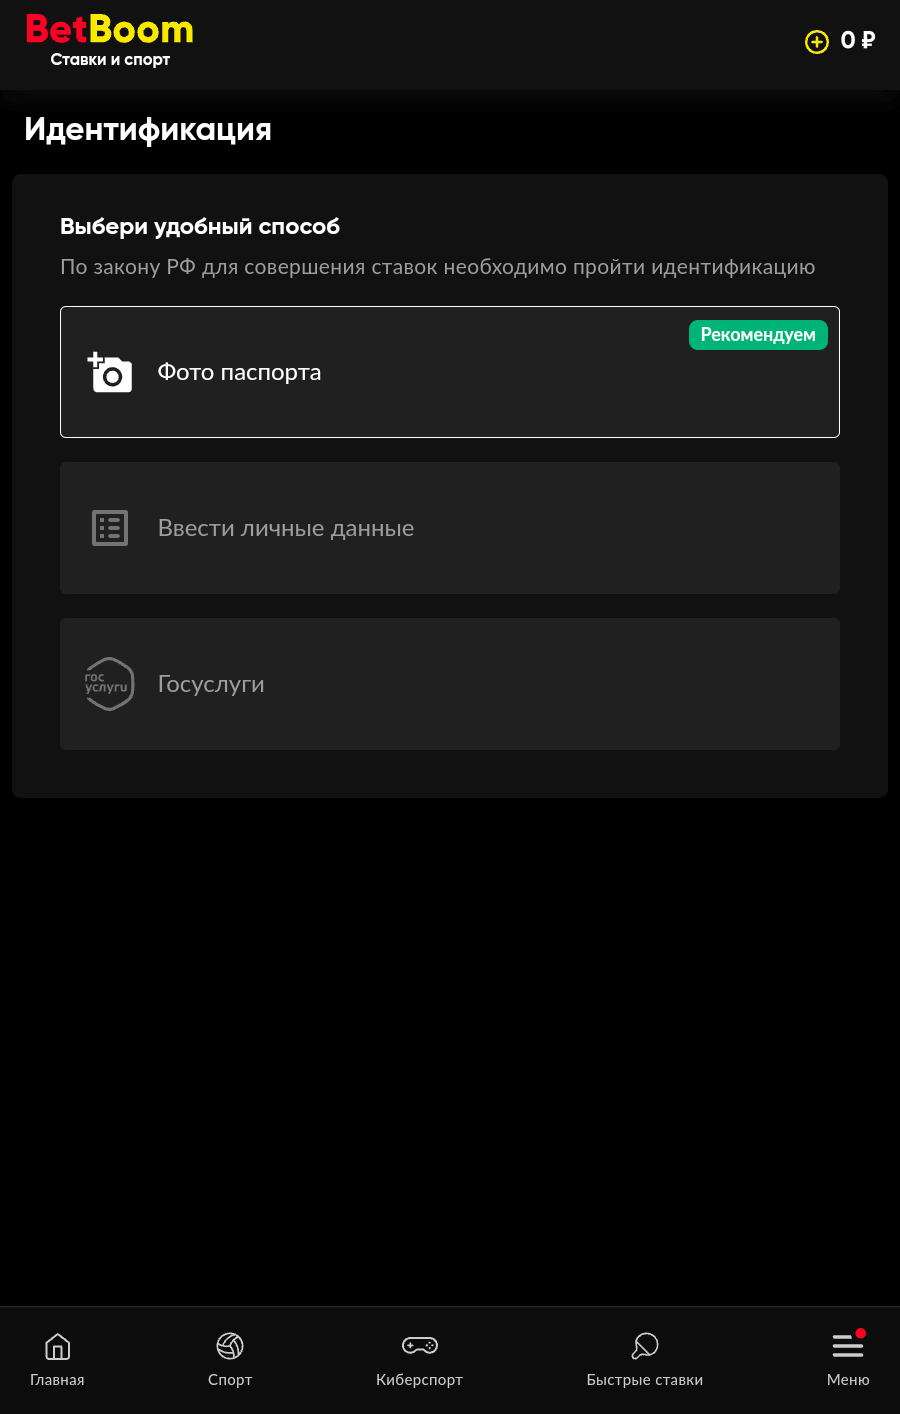Image resolution: width=900 pixels, height=1414 pixels.
Task: Tap the home icon in bottom bar
Action: point(58,1346)
